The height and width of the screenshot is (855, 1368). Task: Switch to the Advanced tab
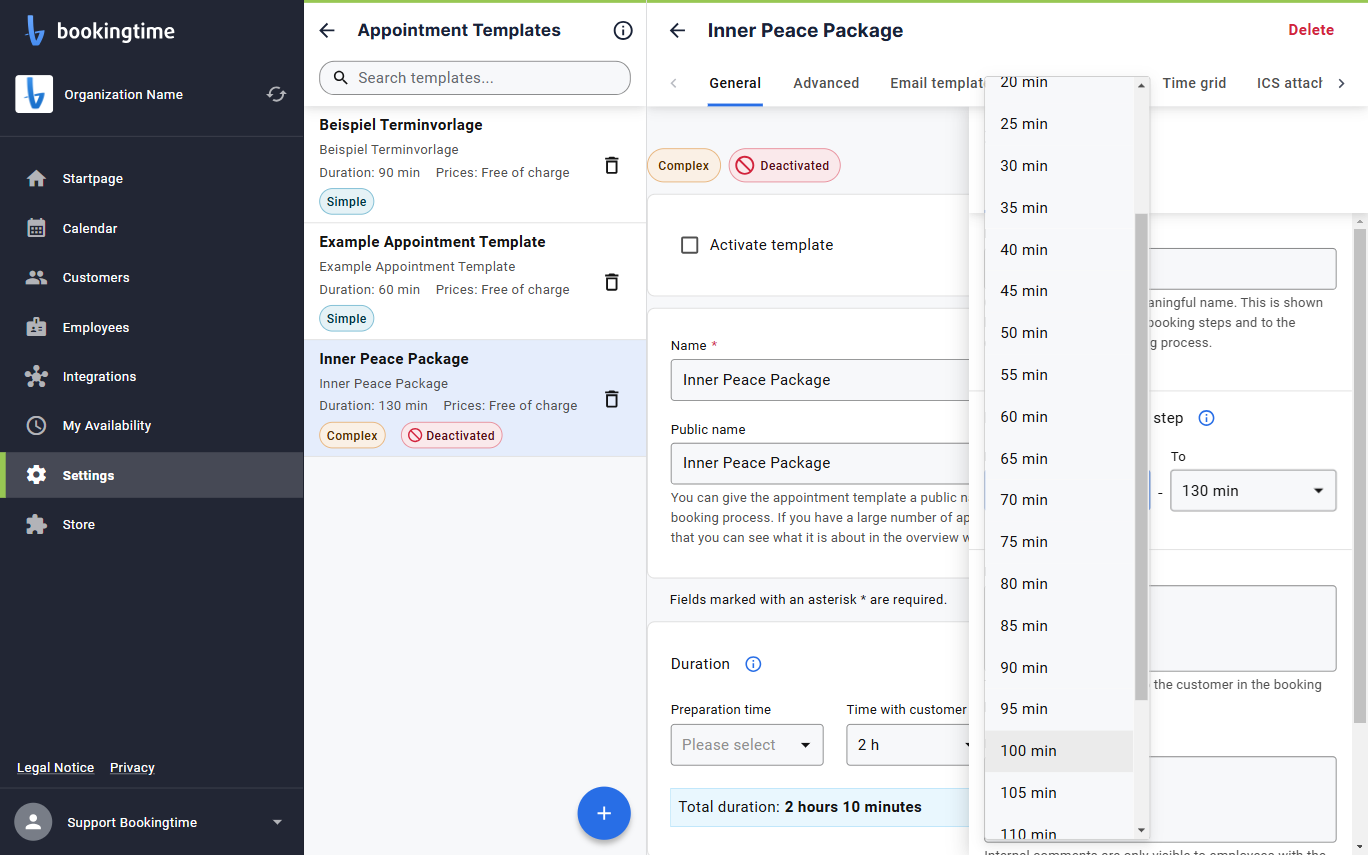coord(826,83)
